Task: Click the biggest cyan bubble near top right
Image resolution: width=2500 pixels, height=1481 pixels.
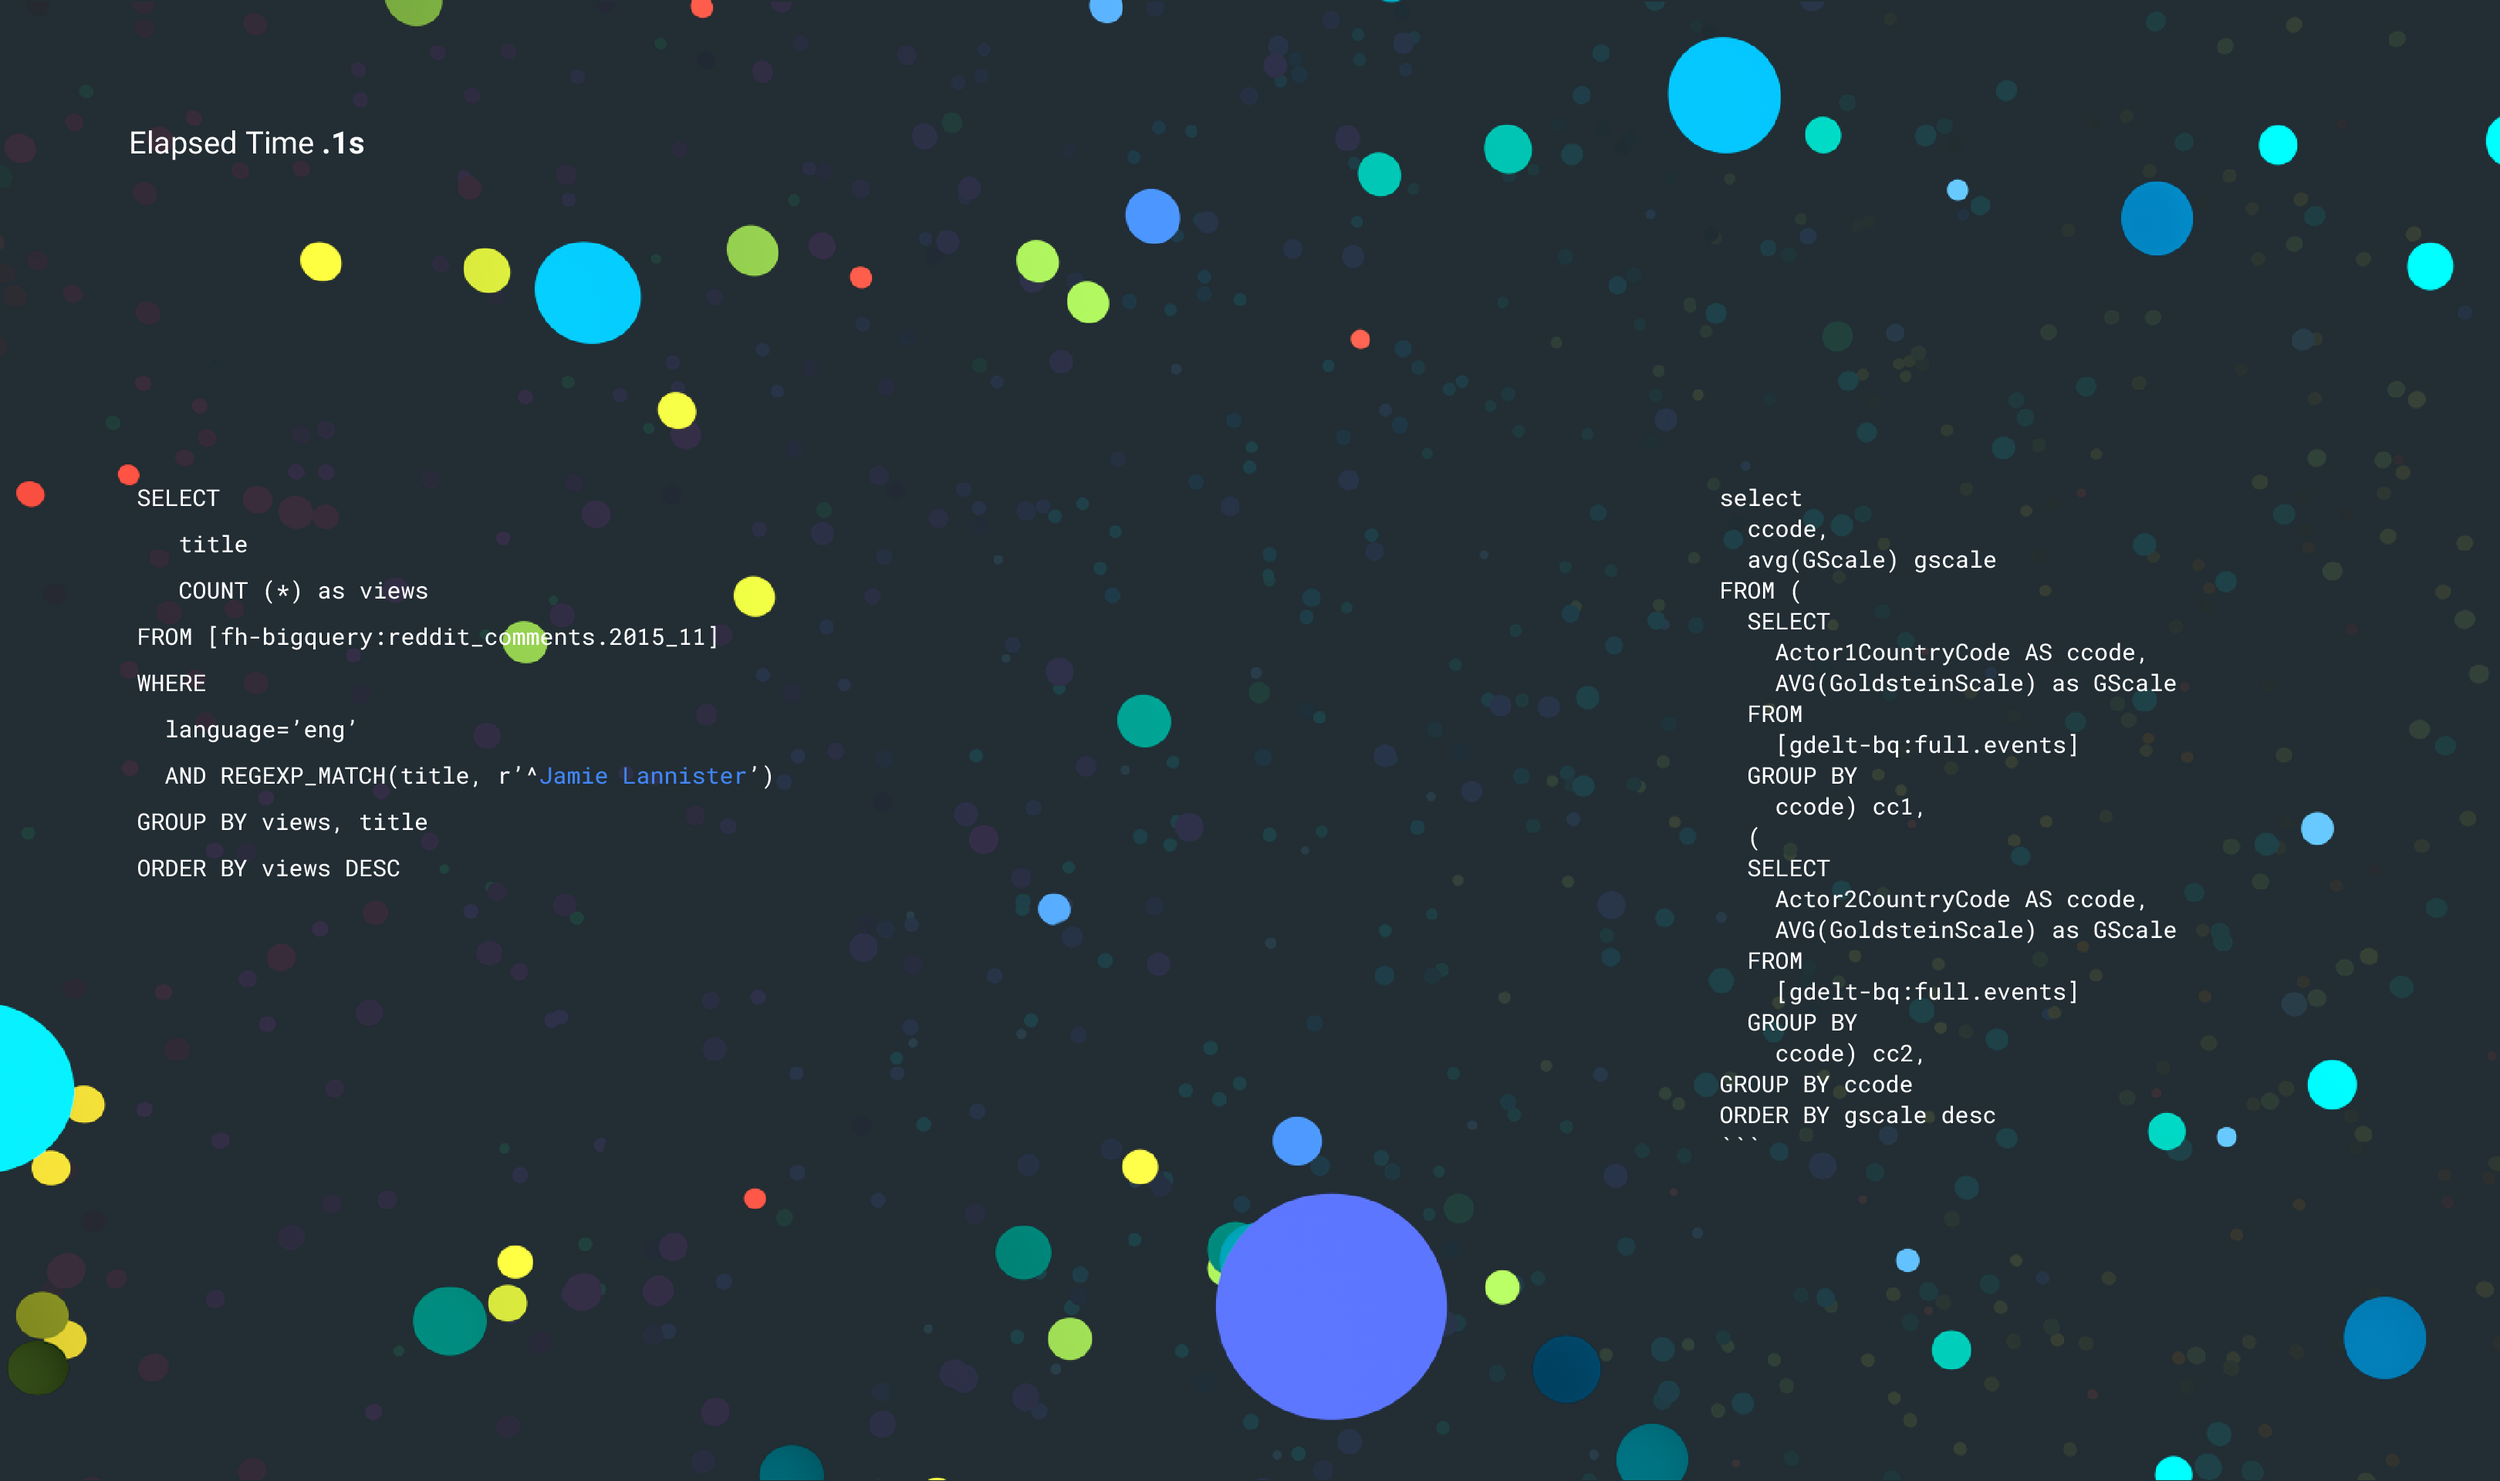Action: click(1723, 95)
